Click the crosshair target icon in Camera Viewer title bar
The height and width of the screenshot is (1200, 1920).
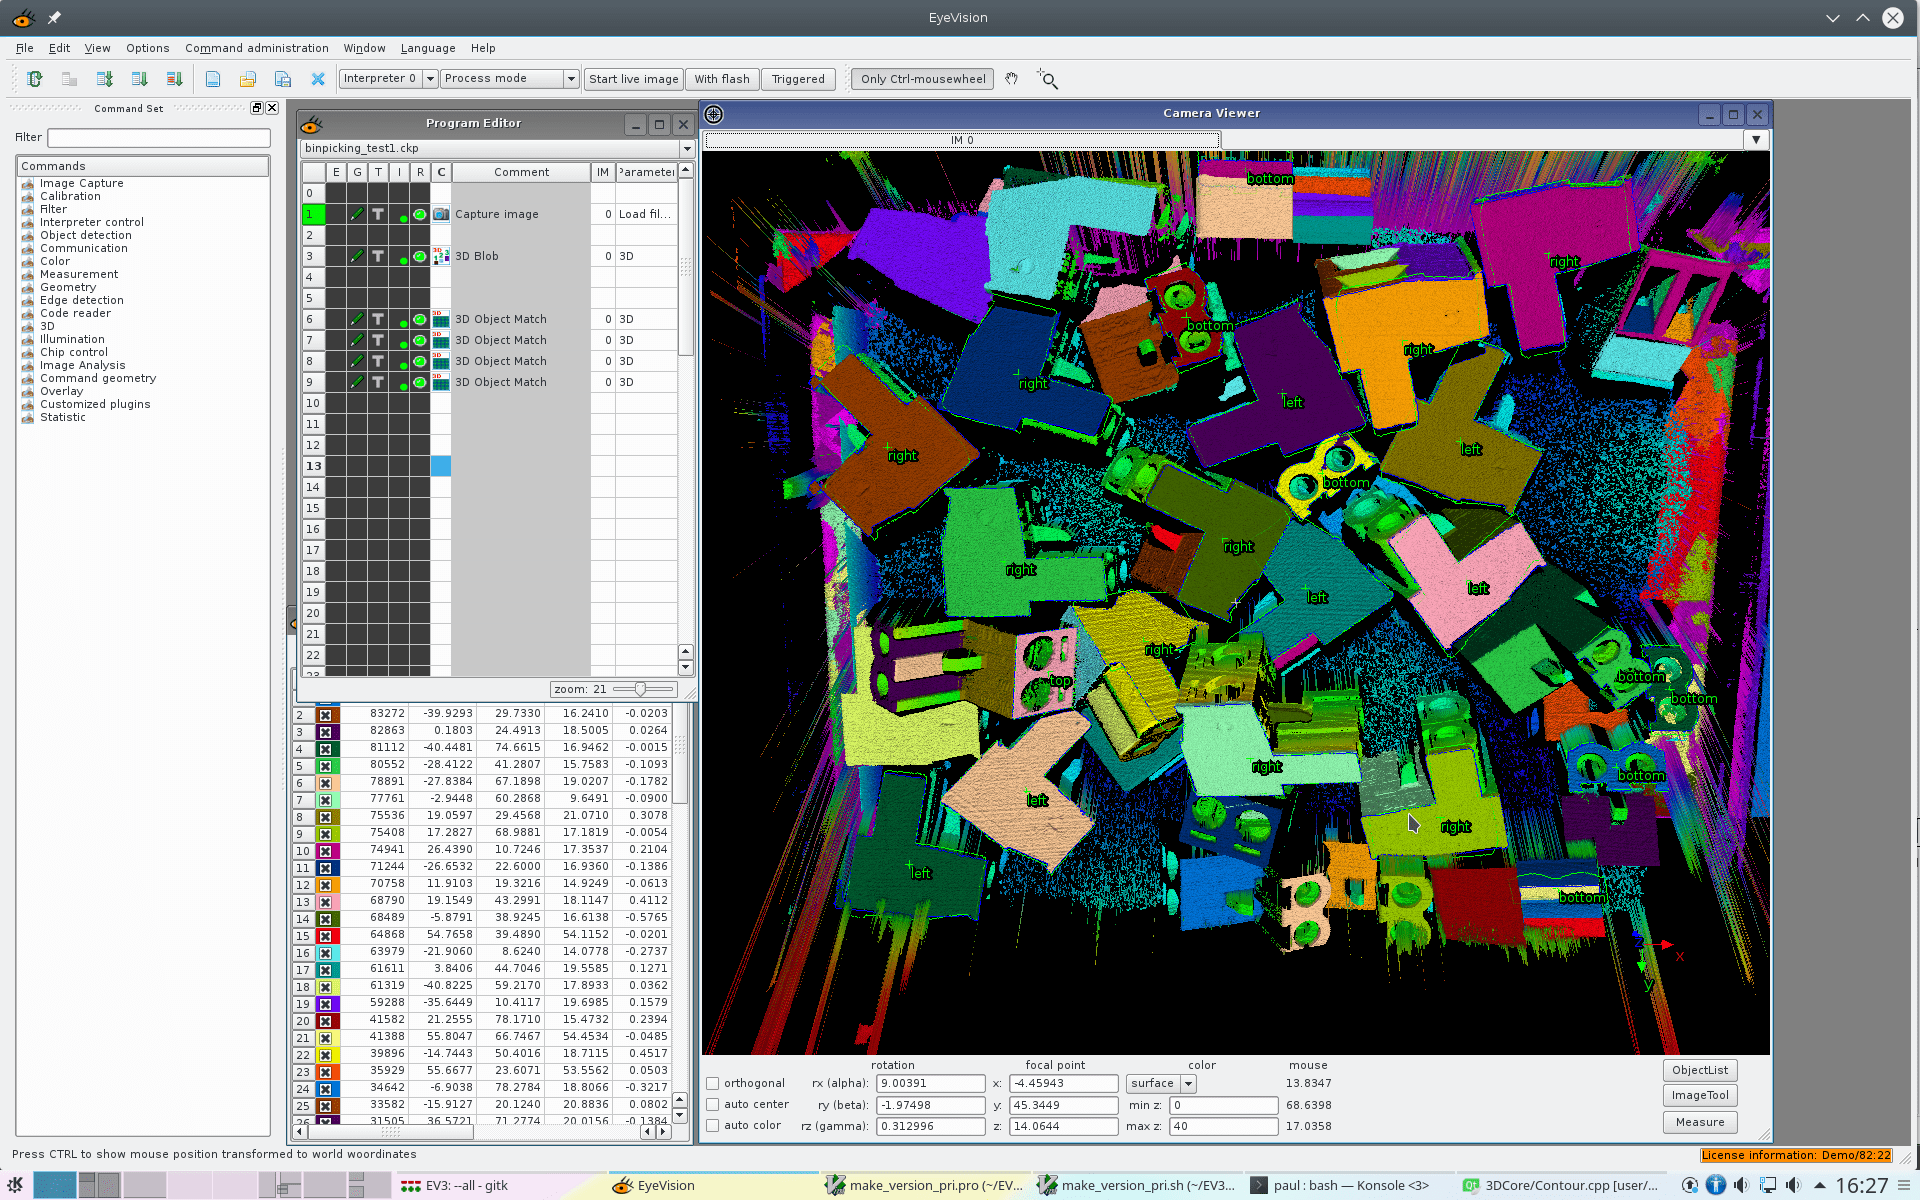click(x=714, y=114)
